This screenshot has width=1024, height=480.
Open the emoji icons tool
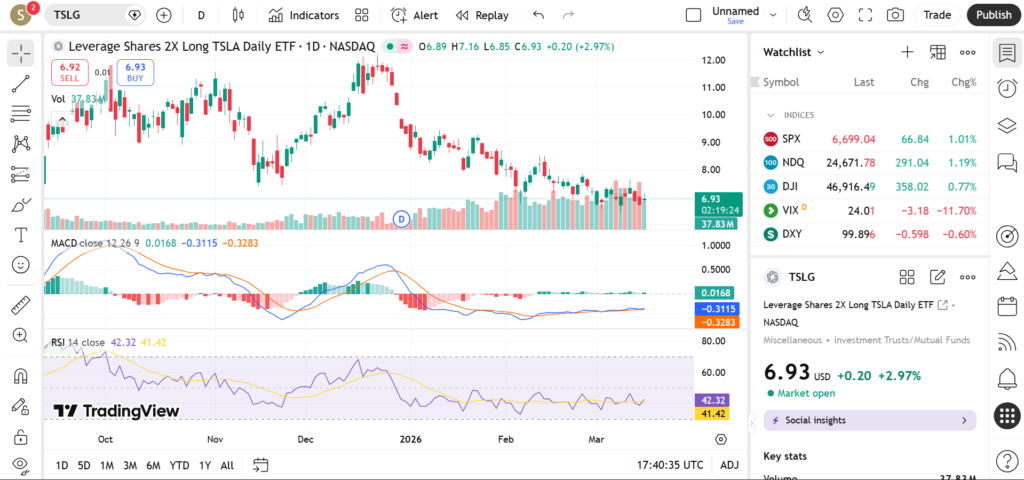(21, 265)
